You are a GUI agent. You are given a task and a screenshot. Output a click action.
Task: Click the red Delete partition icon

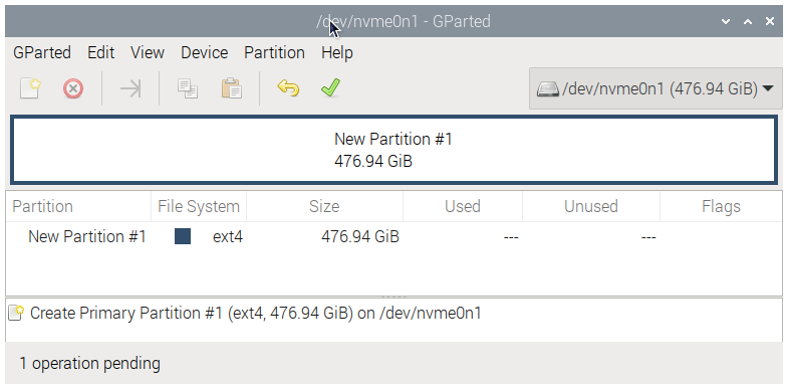tap(73, 89)
